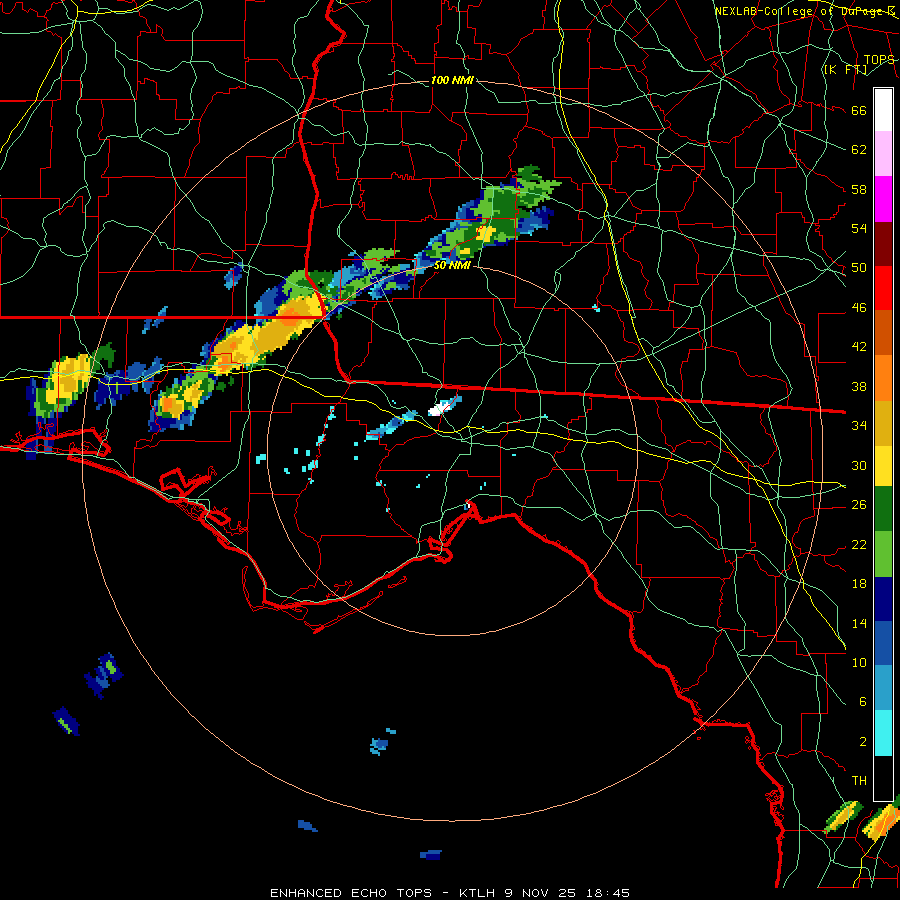The height and width of the screenshot is (900, 900).
Task: Click the '46' legend value
Action: click(859, 308)
